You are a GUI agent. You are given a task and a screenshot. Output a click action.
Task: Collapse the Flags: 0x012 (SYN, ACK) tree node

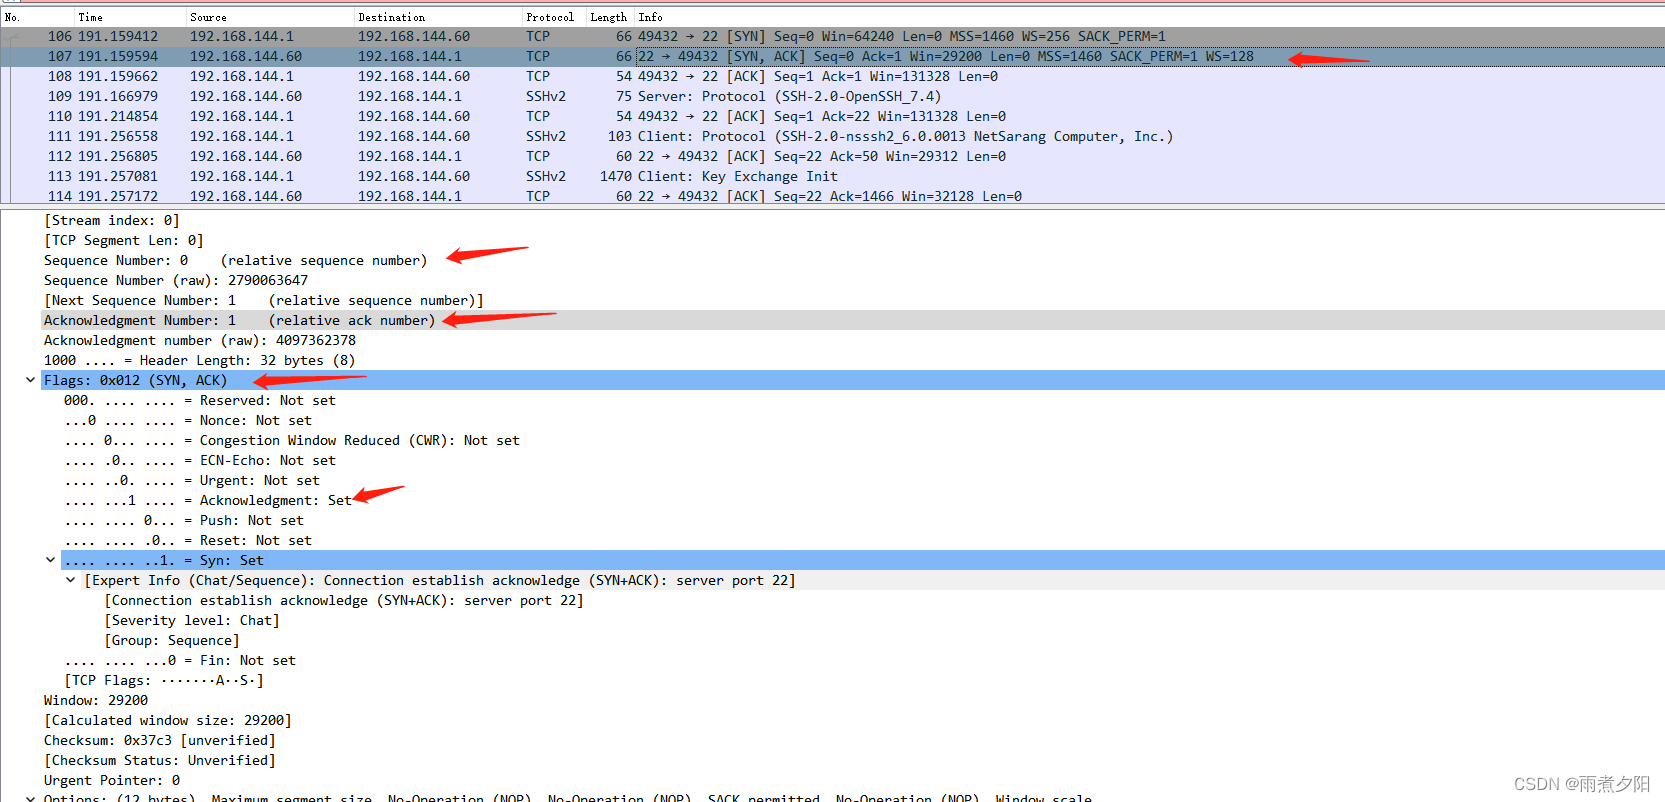(x=30, y=380)
